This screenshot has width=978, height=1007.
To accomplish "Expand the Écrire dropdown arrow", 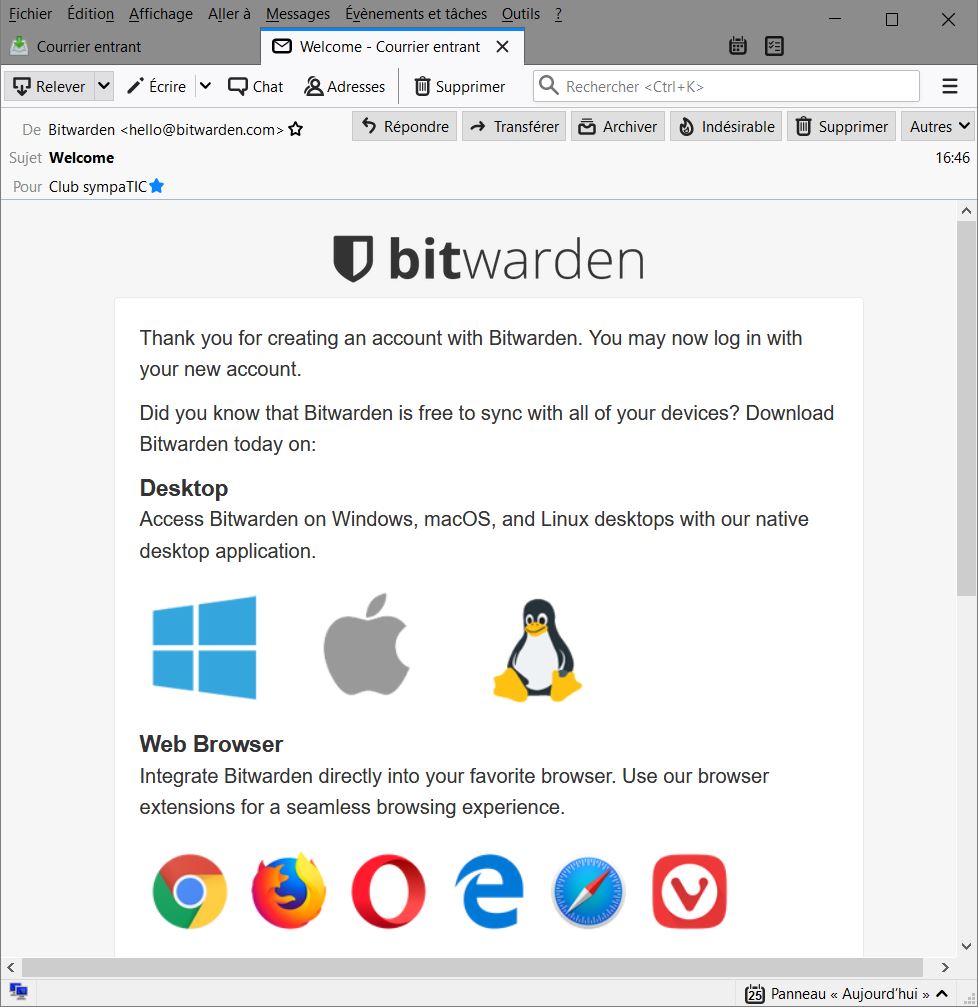I will pyautogui.click(x=206, y=87).
